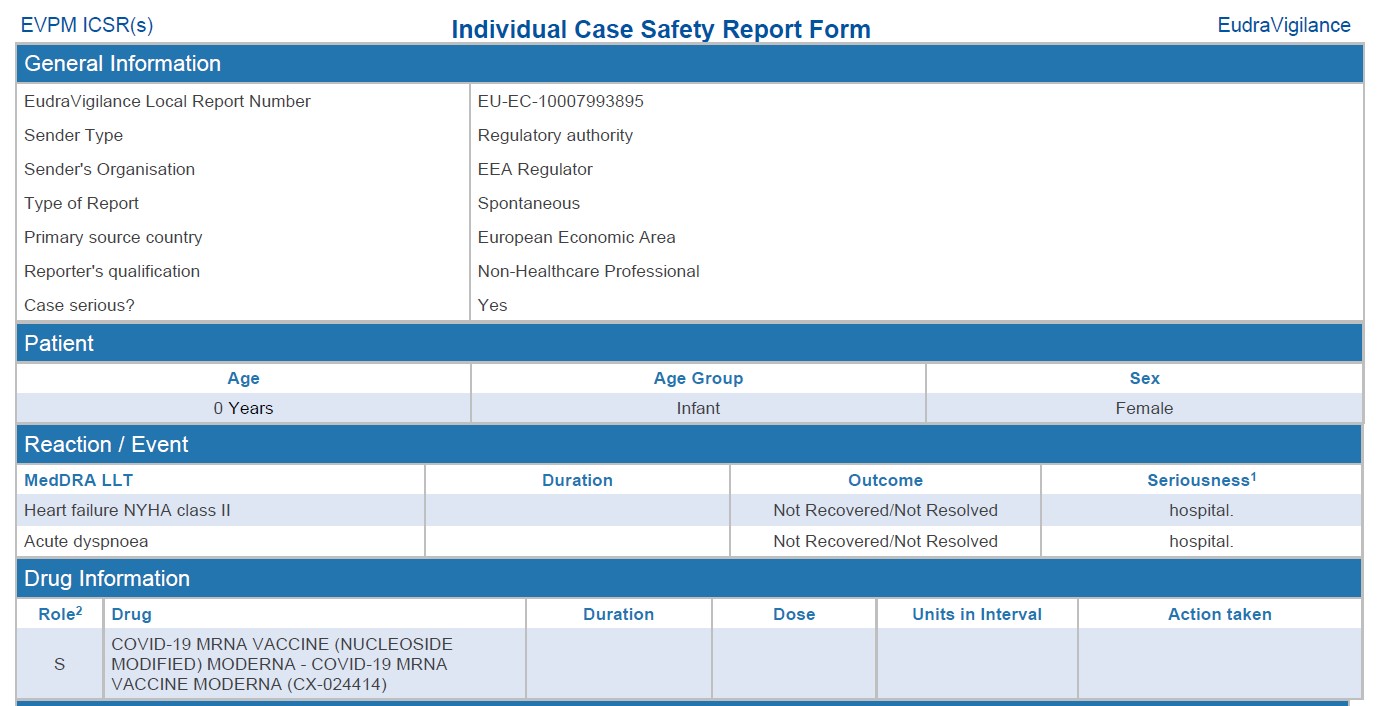Click the 'Type of Report' label
This screenshot has width=1385, height=706.
pos(81,204)
